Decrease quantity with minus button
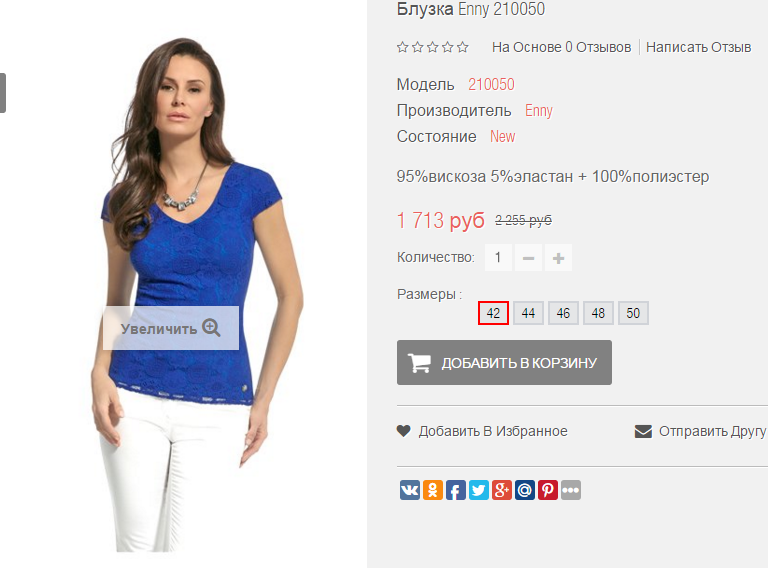The image size is (768, 568). tap(528, 258)
